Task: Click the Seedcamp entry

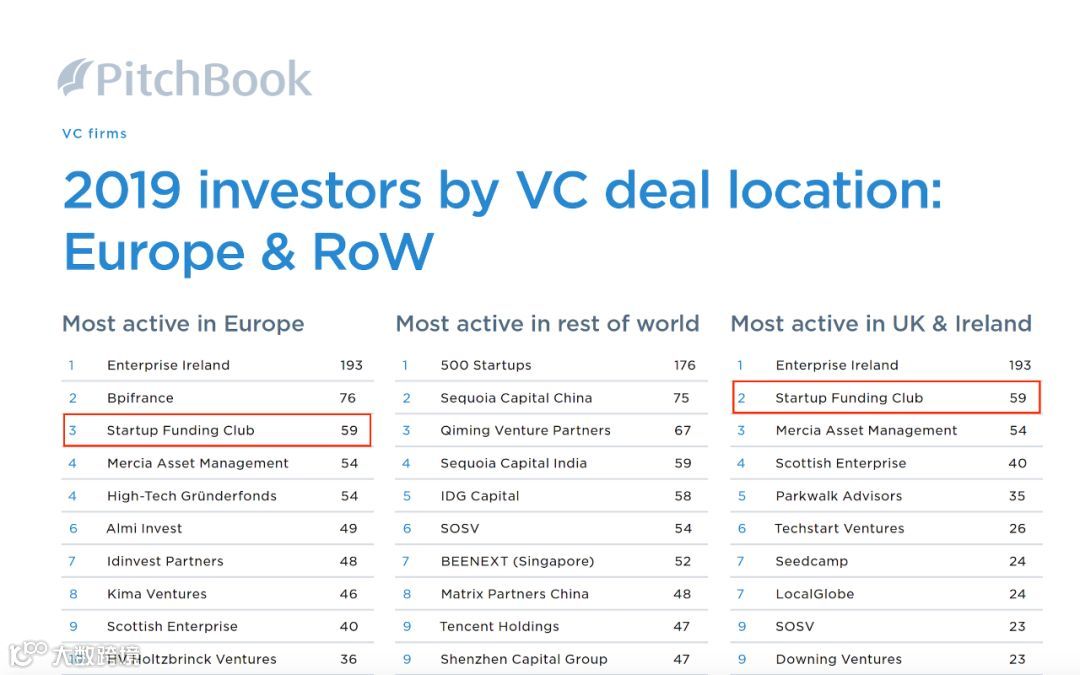Action: (x=811, y=561)
